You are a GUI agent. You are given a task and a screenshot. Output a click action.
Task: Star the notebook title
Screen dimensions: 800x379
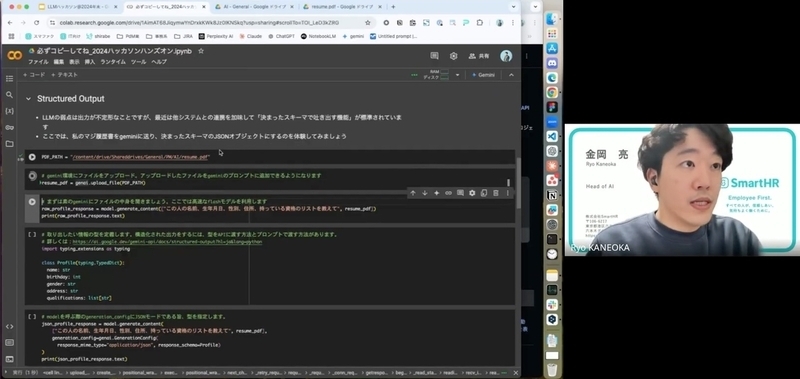(201, 51)
